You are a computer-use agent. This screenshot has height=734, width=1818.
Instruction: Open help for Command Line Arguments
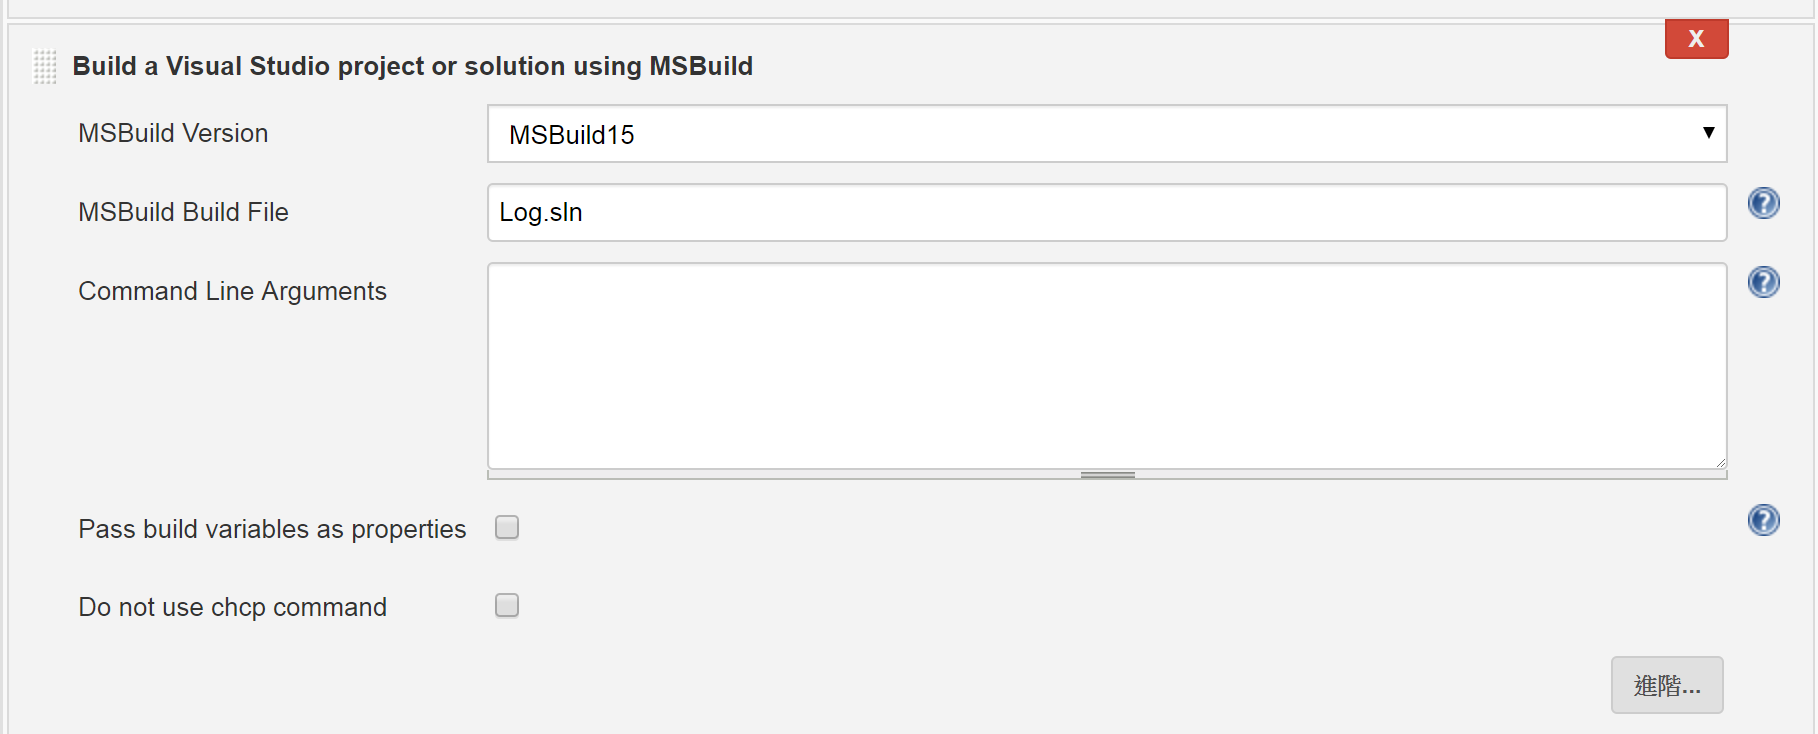1763,282
